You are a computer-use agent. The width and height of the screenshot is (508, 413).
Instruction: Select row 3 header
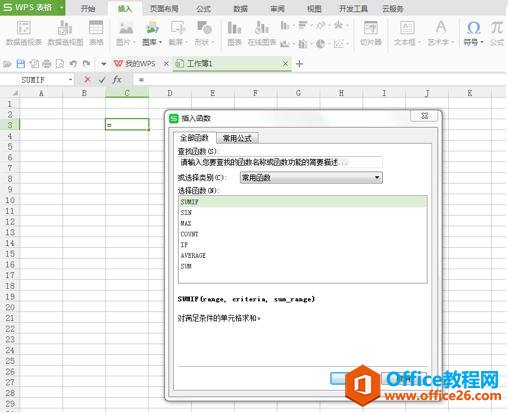pos(10,125)
